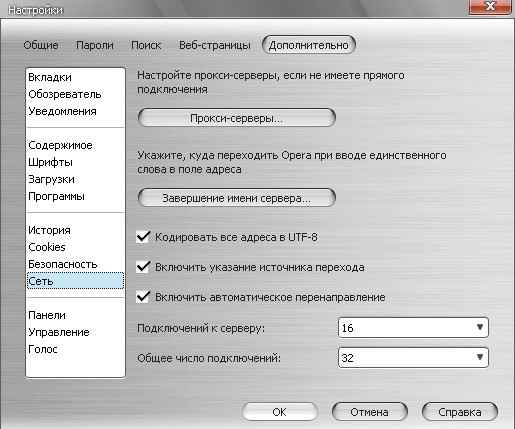
Task: Select the Поиск tab
Action: (x=146, y=45)
